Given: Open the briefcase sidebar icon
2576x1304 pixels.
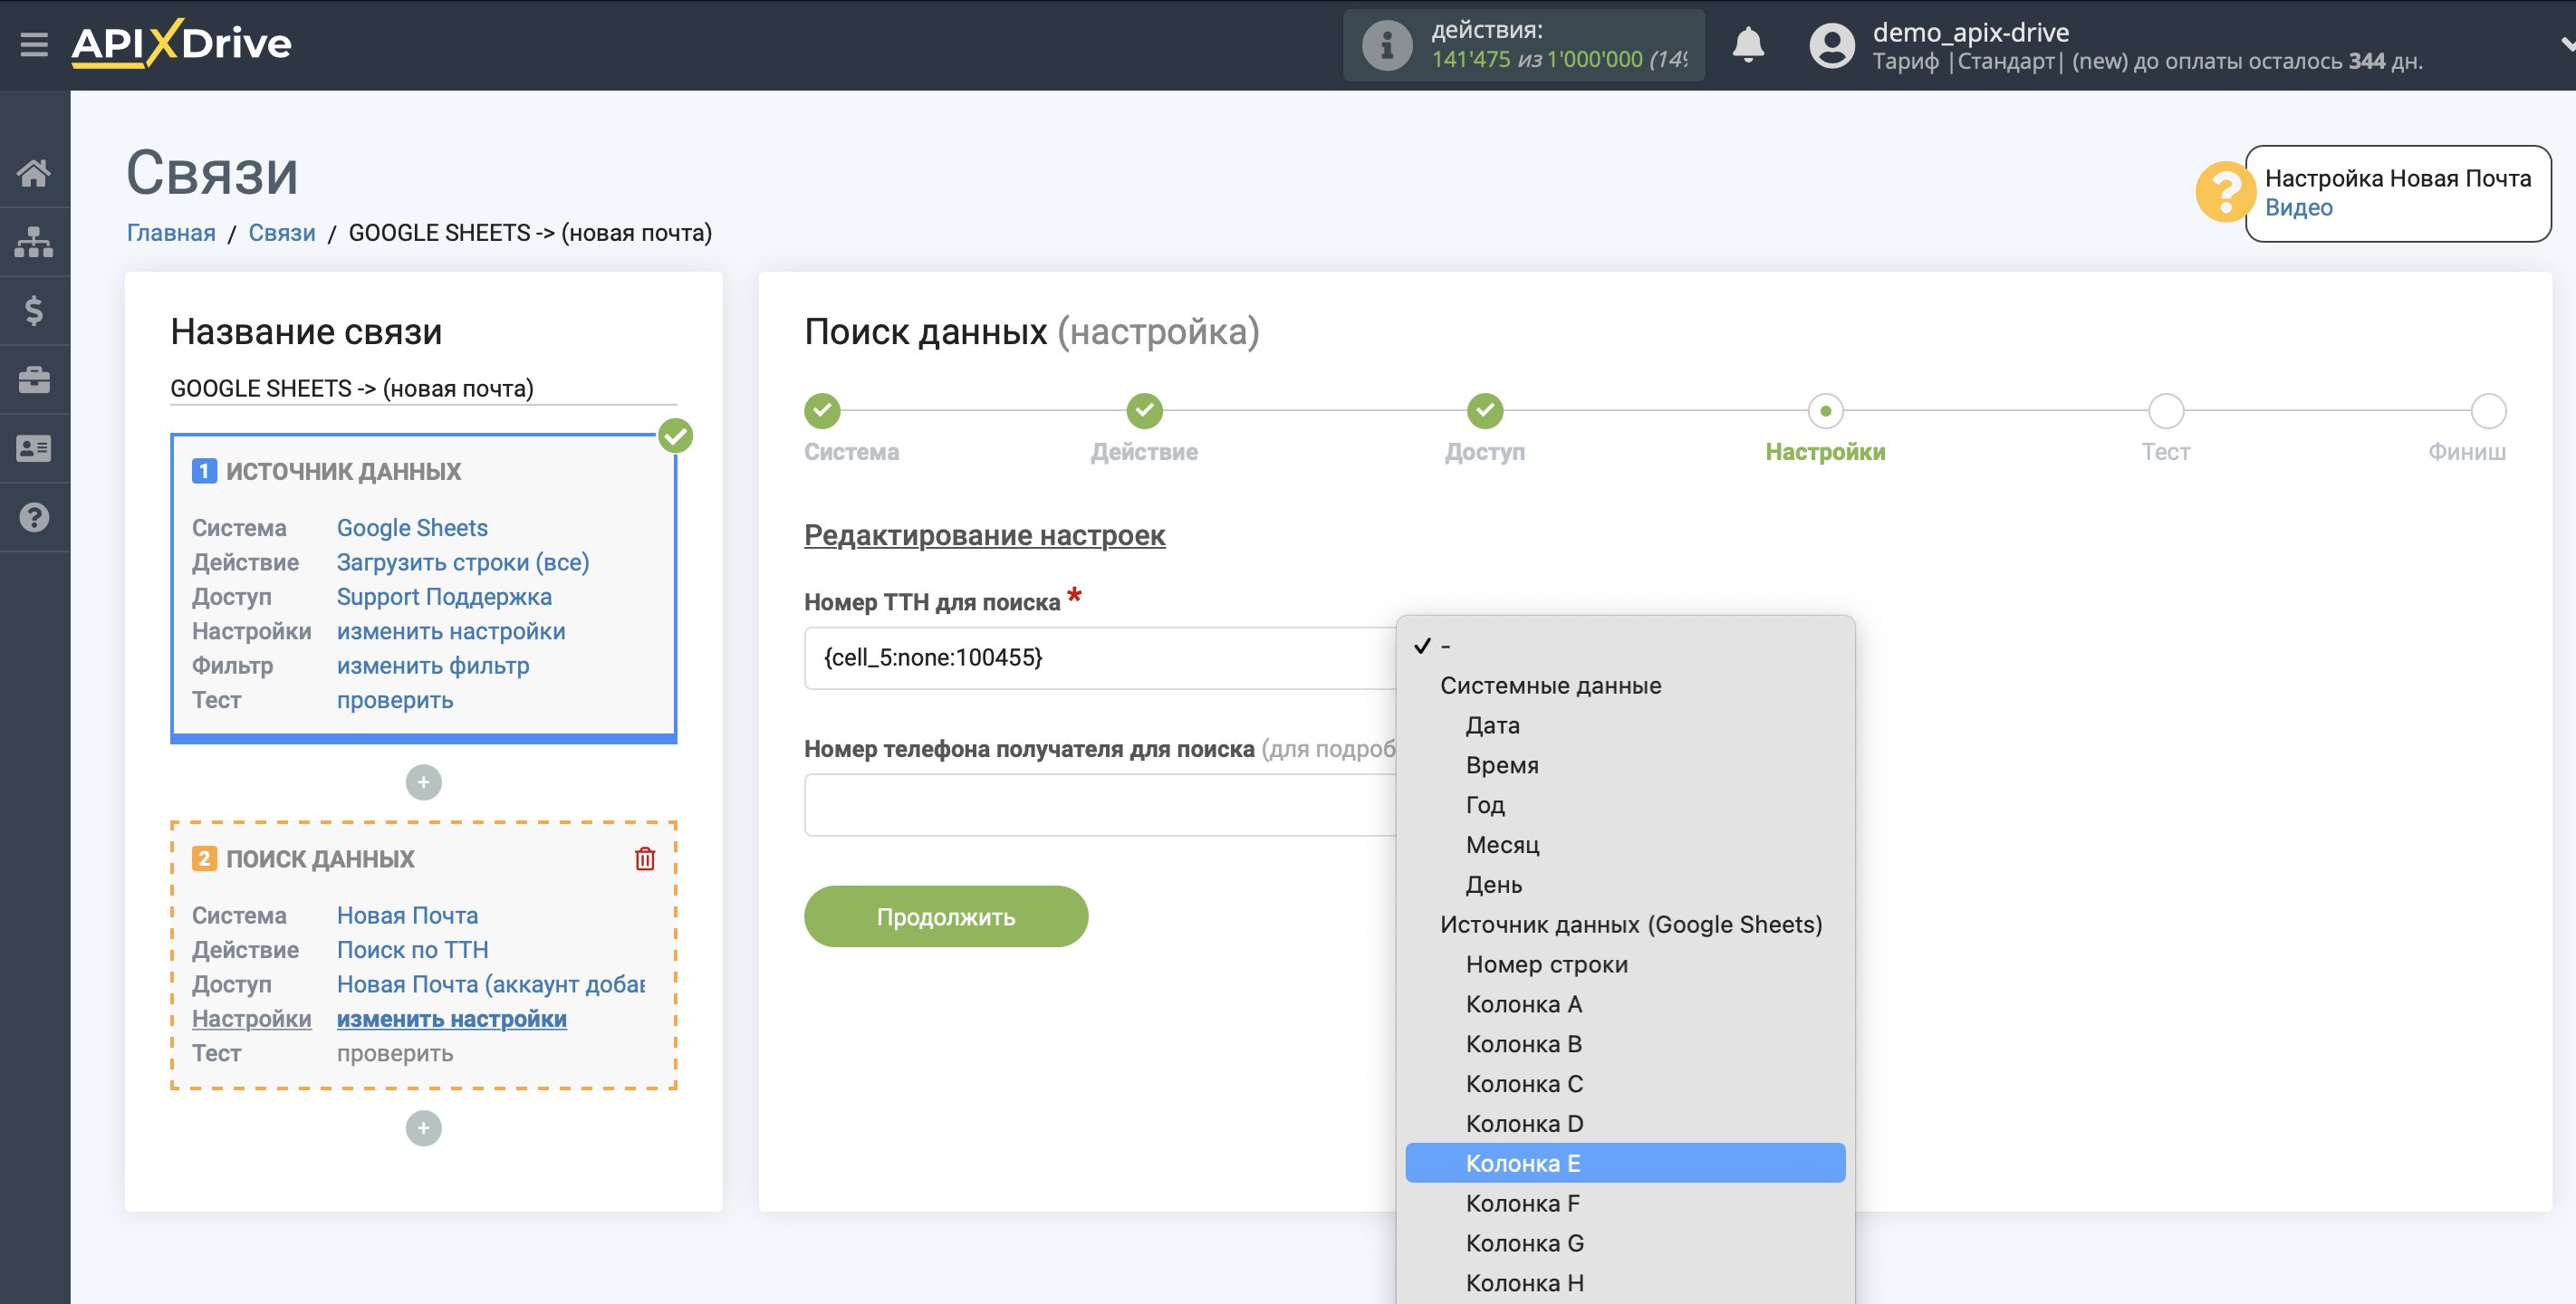Looking at the screenshot, I should pos(34,380).
